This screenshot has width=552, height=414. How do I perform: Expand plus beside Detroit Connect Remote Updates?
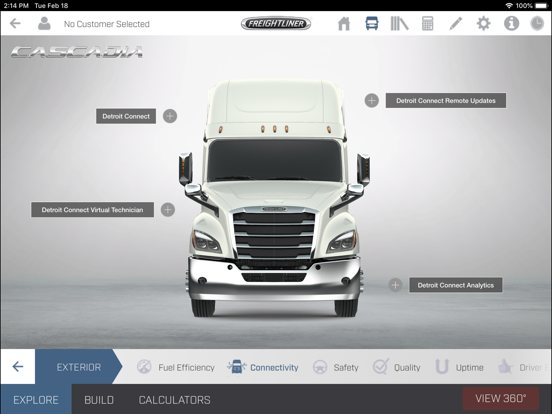[x=371, y=101]
